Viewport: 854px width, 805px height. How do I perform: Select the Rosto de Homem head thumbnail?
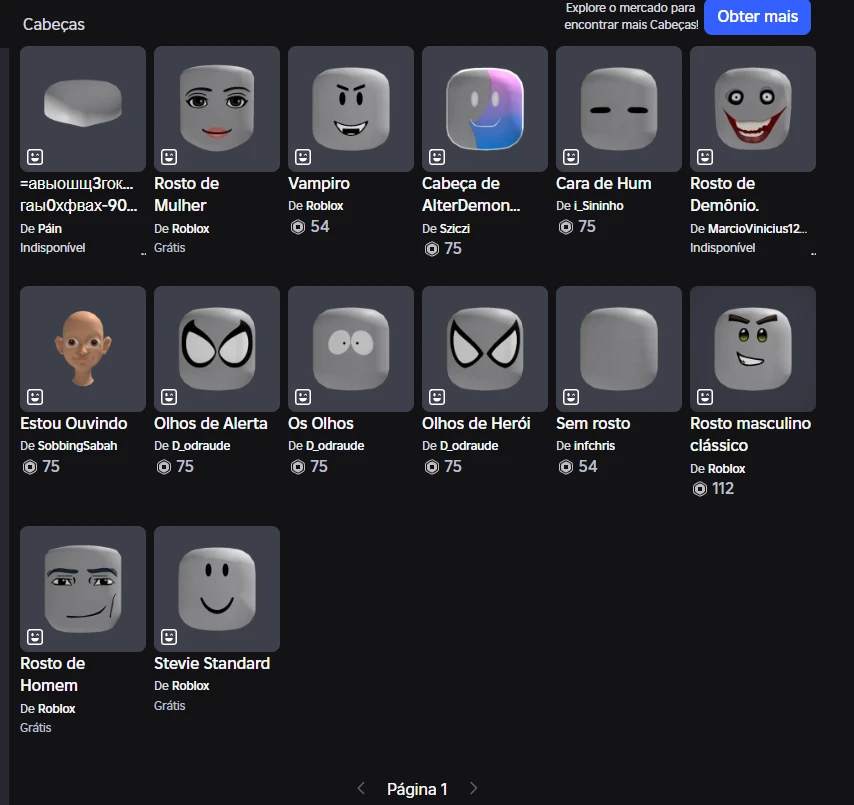[x=82, y=588]
